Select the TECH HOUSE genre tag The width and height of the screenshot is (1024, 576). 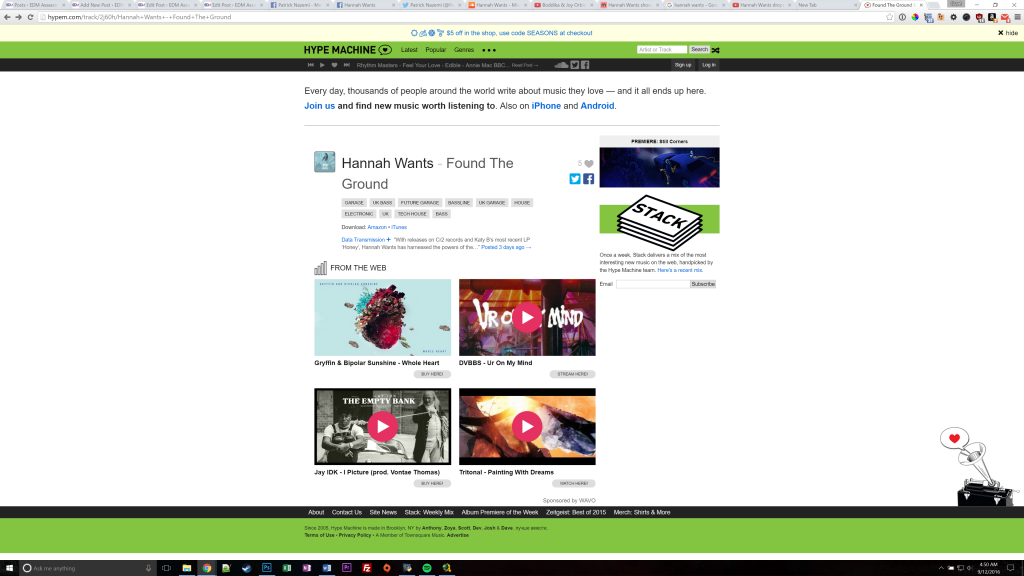[x=411, y=214]
